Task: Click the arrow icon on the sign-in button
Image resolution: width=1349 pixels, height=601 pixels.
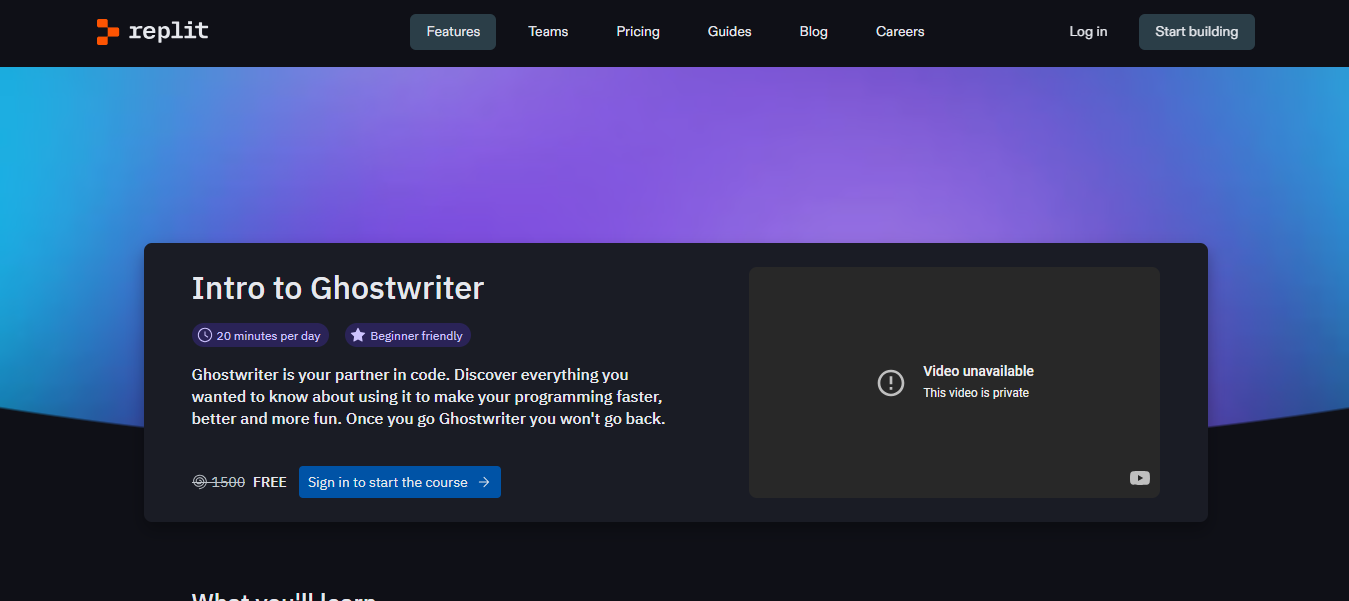Action: (x=484, y=482)
